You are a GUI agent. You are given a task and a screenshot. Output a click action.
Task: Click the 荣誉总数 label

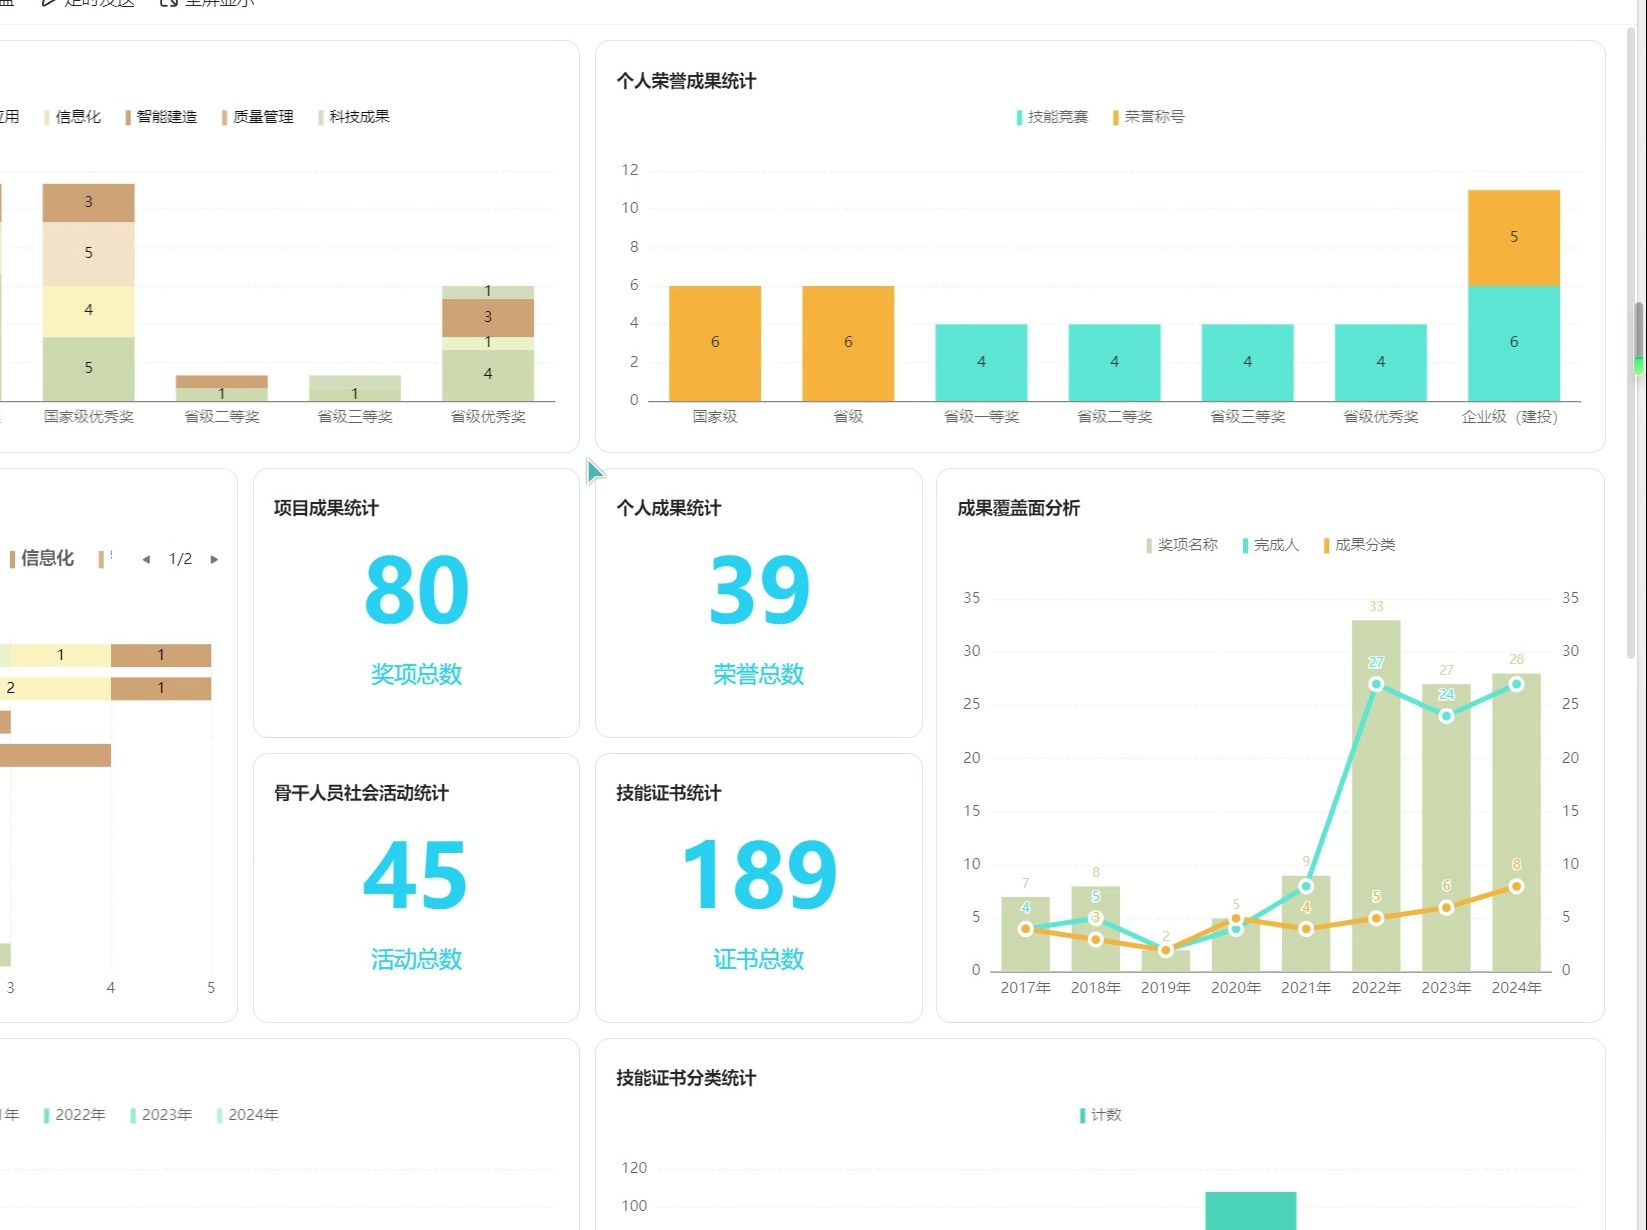[758, 675]
